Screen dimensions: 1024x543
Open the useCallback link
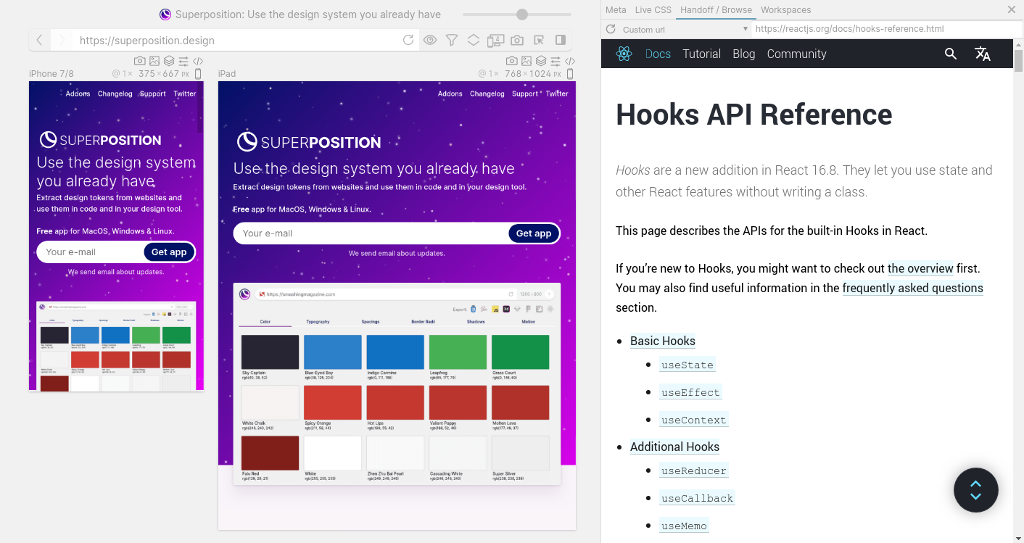click(697, 499)
